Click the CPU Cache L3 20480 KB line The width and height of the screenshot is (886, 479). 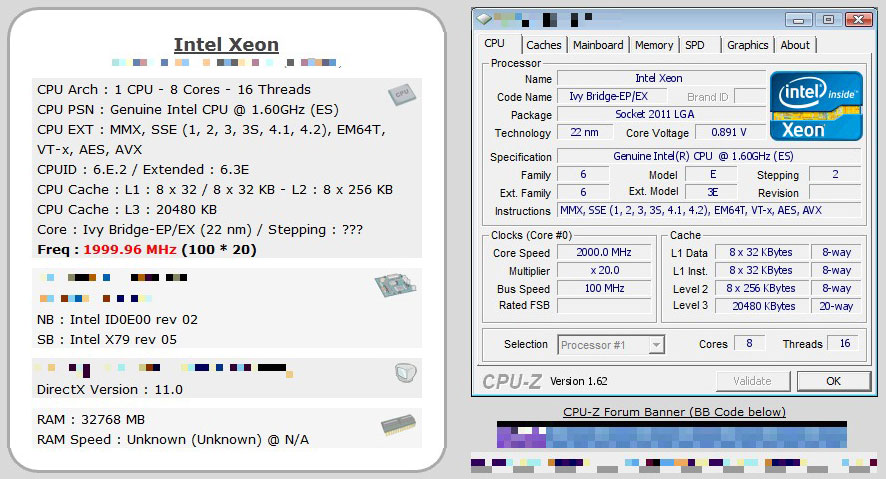(x=127, y=210)
